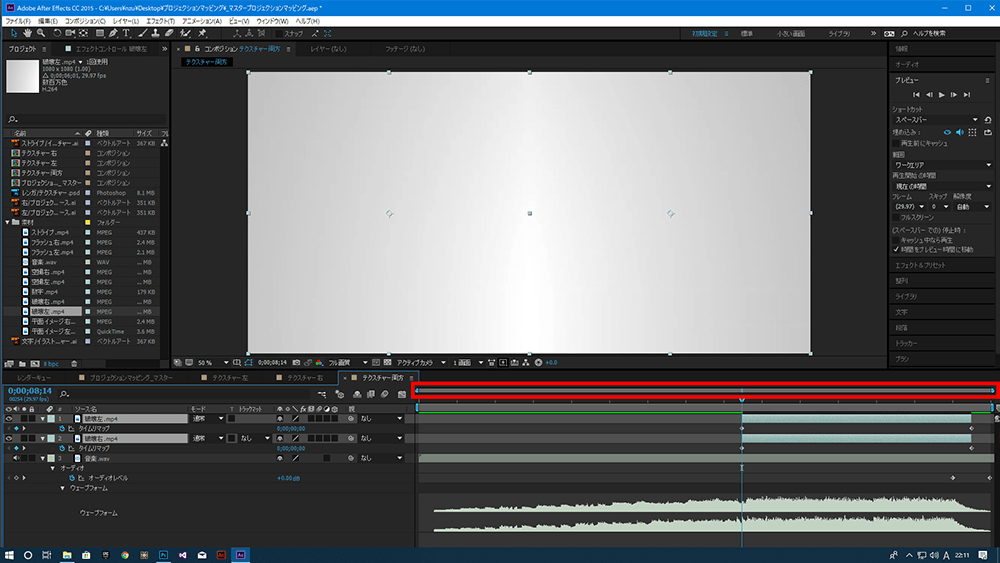Click the timeline current time display 0;00;08;14
The image size is (1000, 563).
29,390
